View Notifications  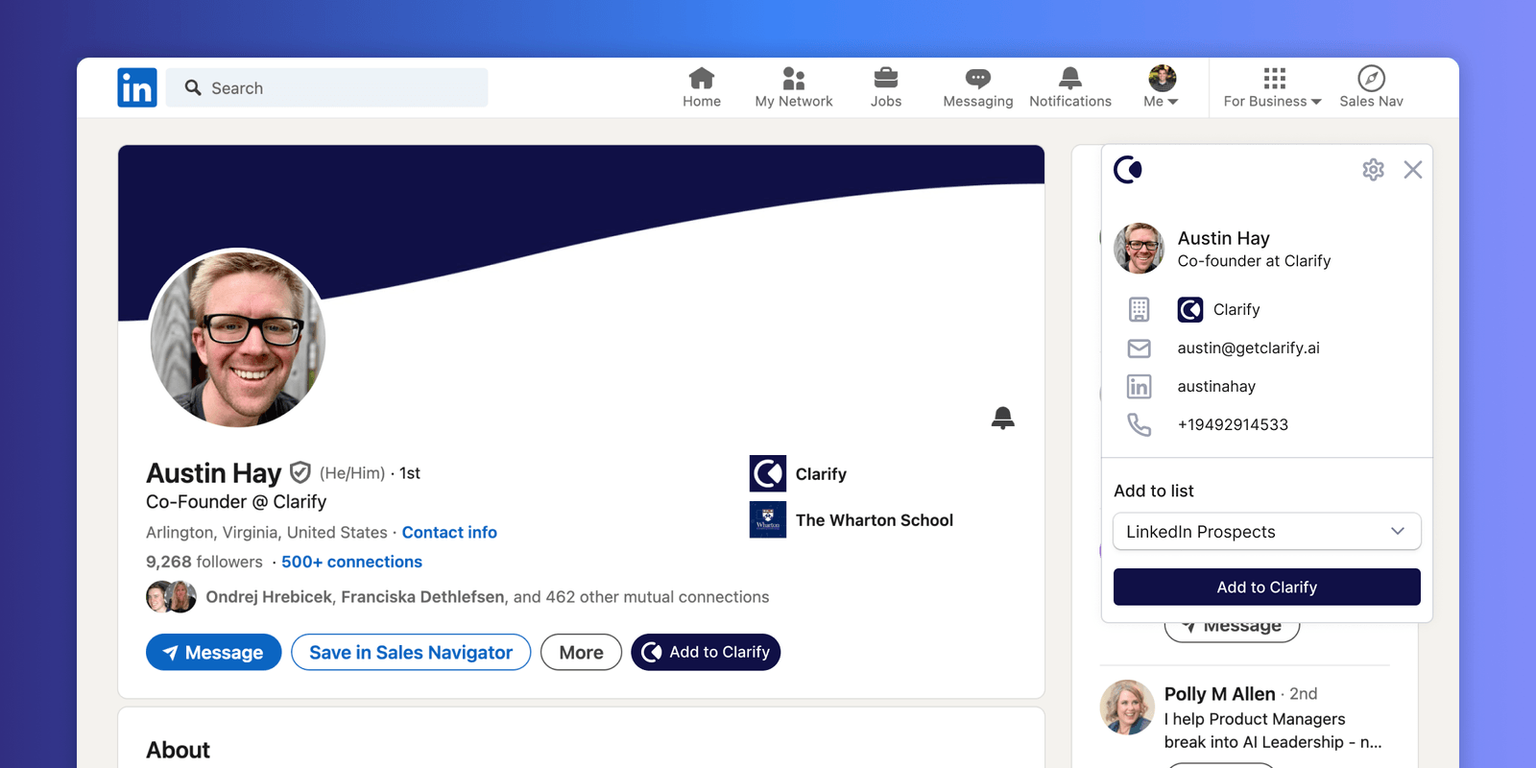[x=1070, y=88]
